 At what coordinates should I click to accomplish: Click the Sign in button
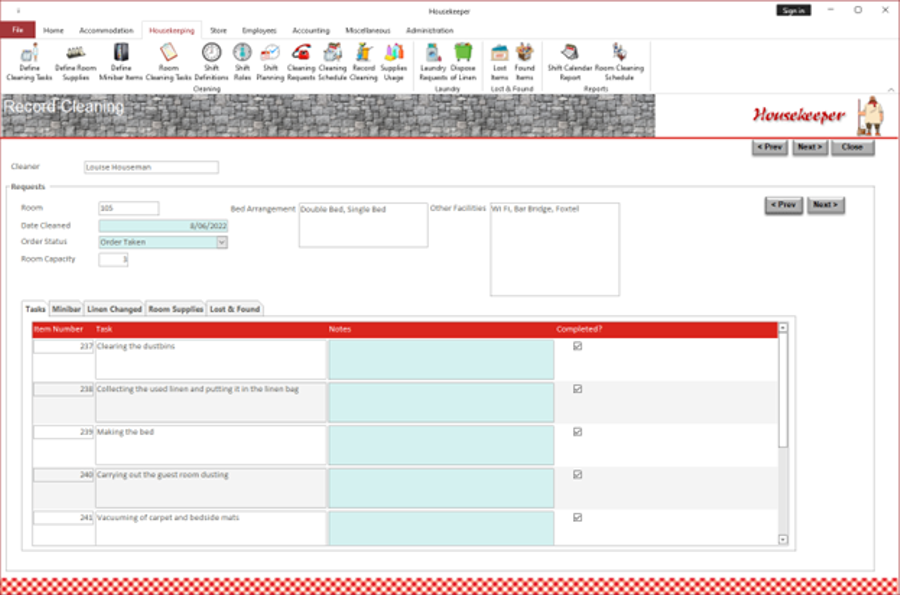click(793, 10)
